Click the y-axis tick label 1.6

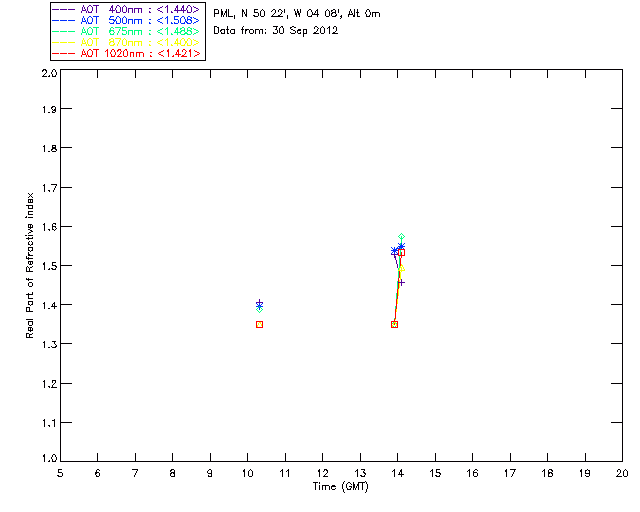[49, 227]
